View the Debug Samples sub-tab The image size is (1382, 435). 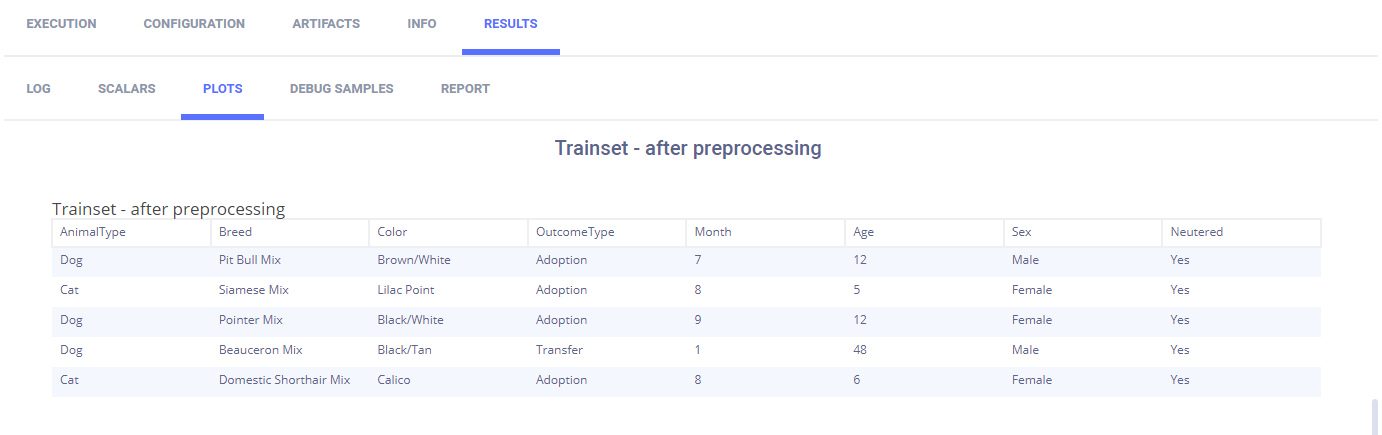(342, 89)
